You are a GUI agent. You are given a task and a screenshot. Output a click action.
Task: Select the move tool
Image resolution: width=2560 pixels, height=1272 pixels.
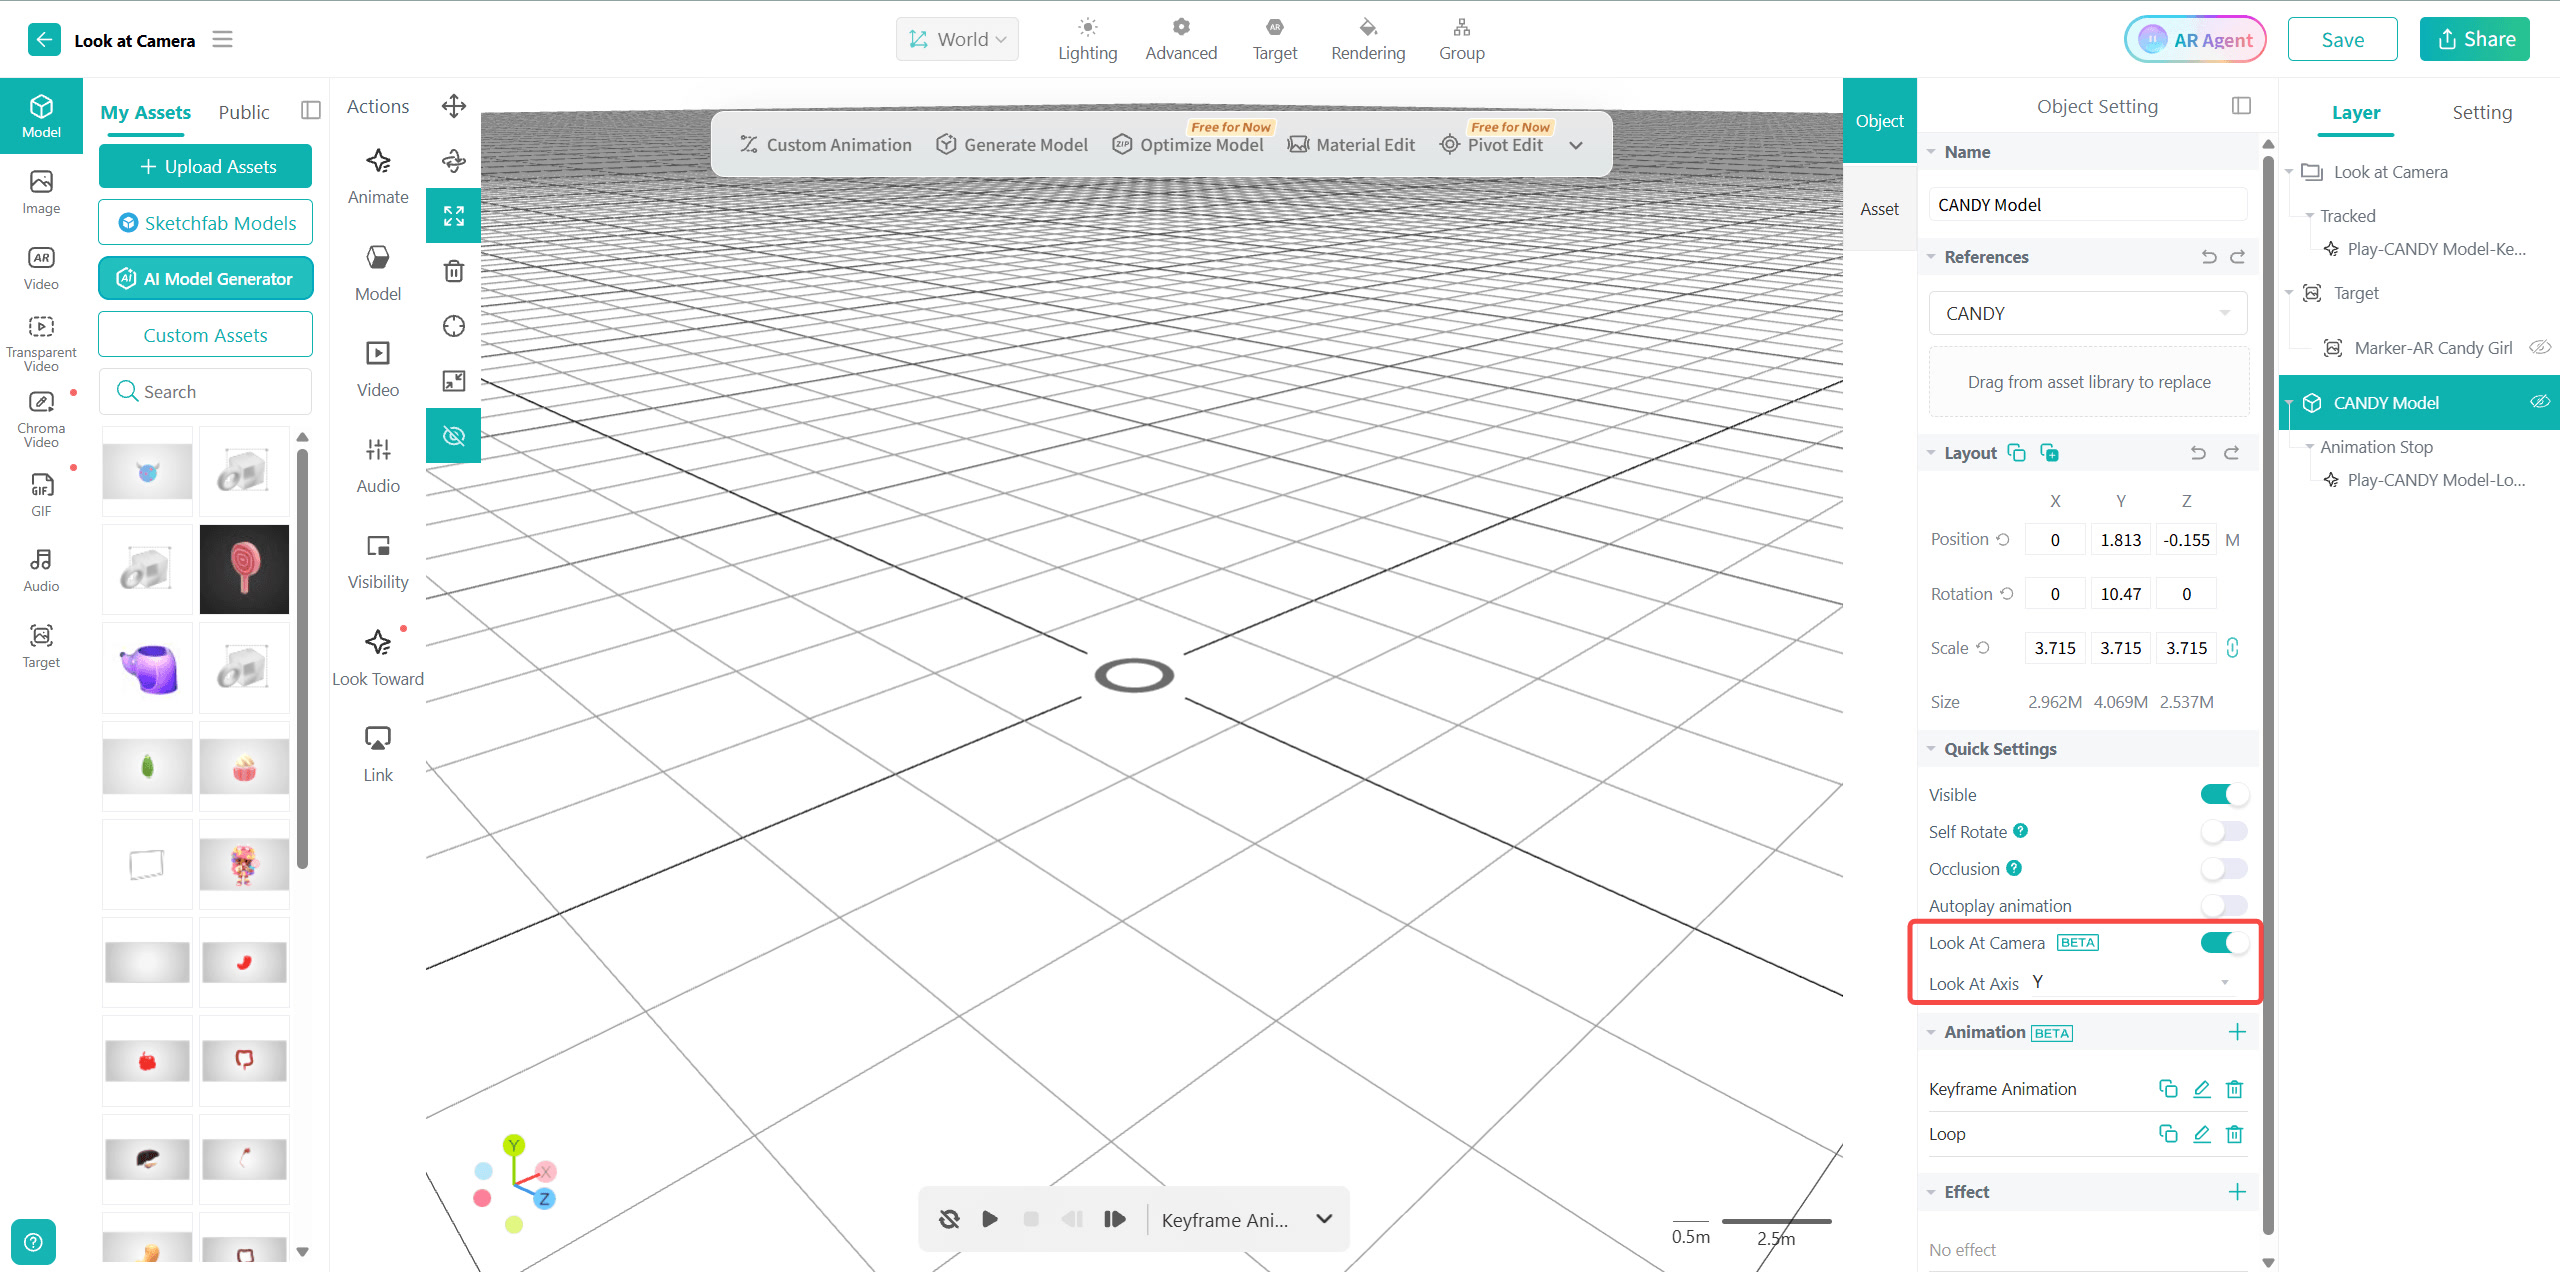[454, 106]
